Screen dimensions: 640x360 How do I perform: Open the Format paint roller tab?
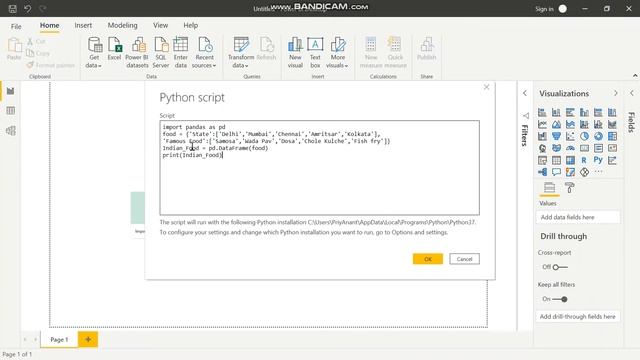[569, 188]
